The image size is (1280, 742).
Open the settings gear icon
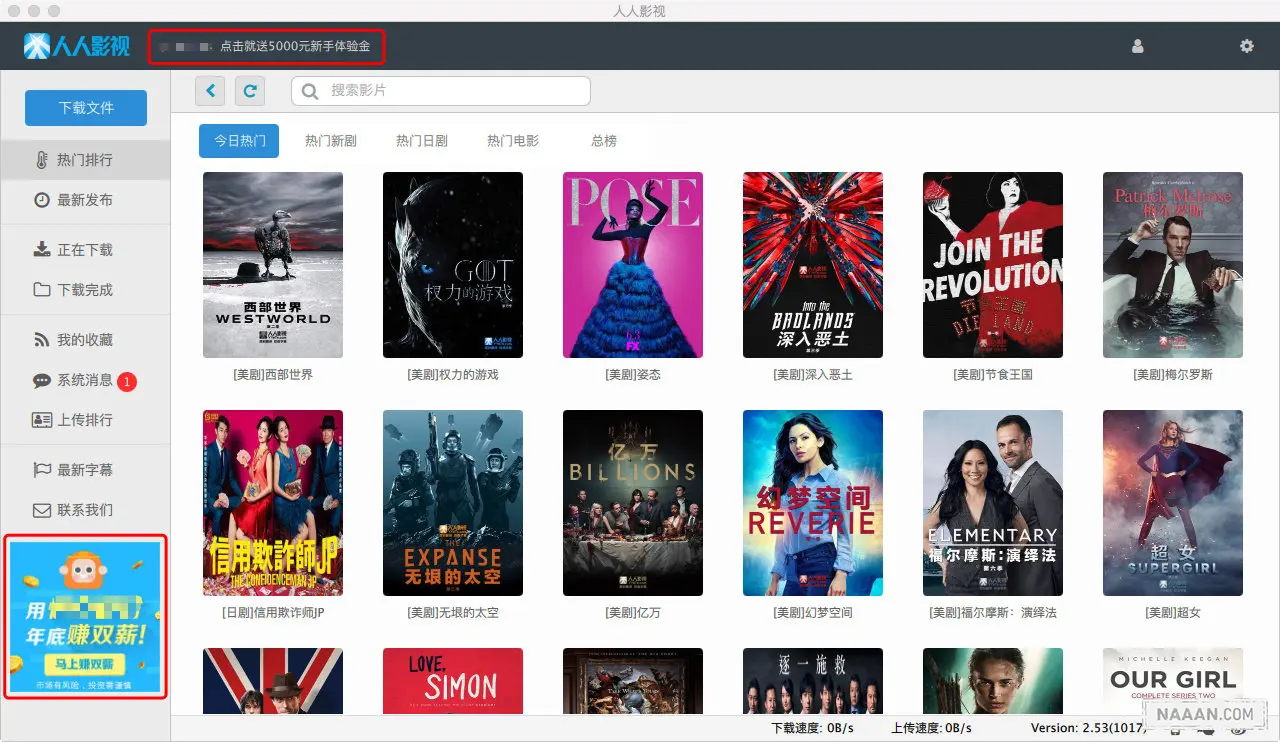pyautogui.click(x=1246, y=46)
